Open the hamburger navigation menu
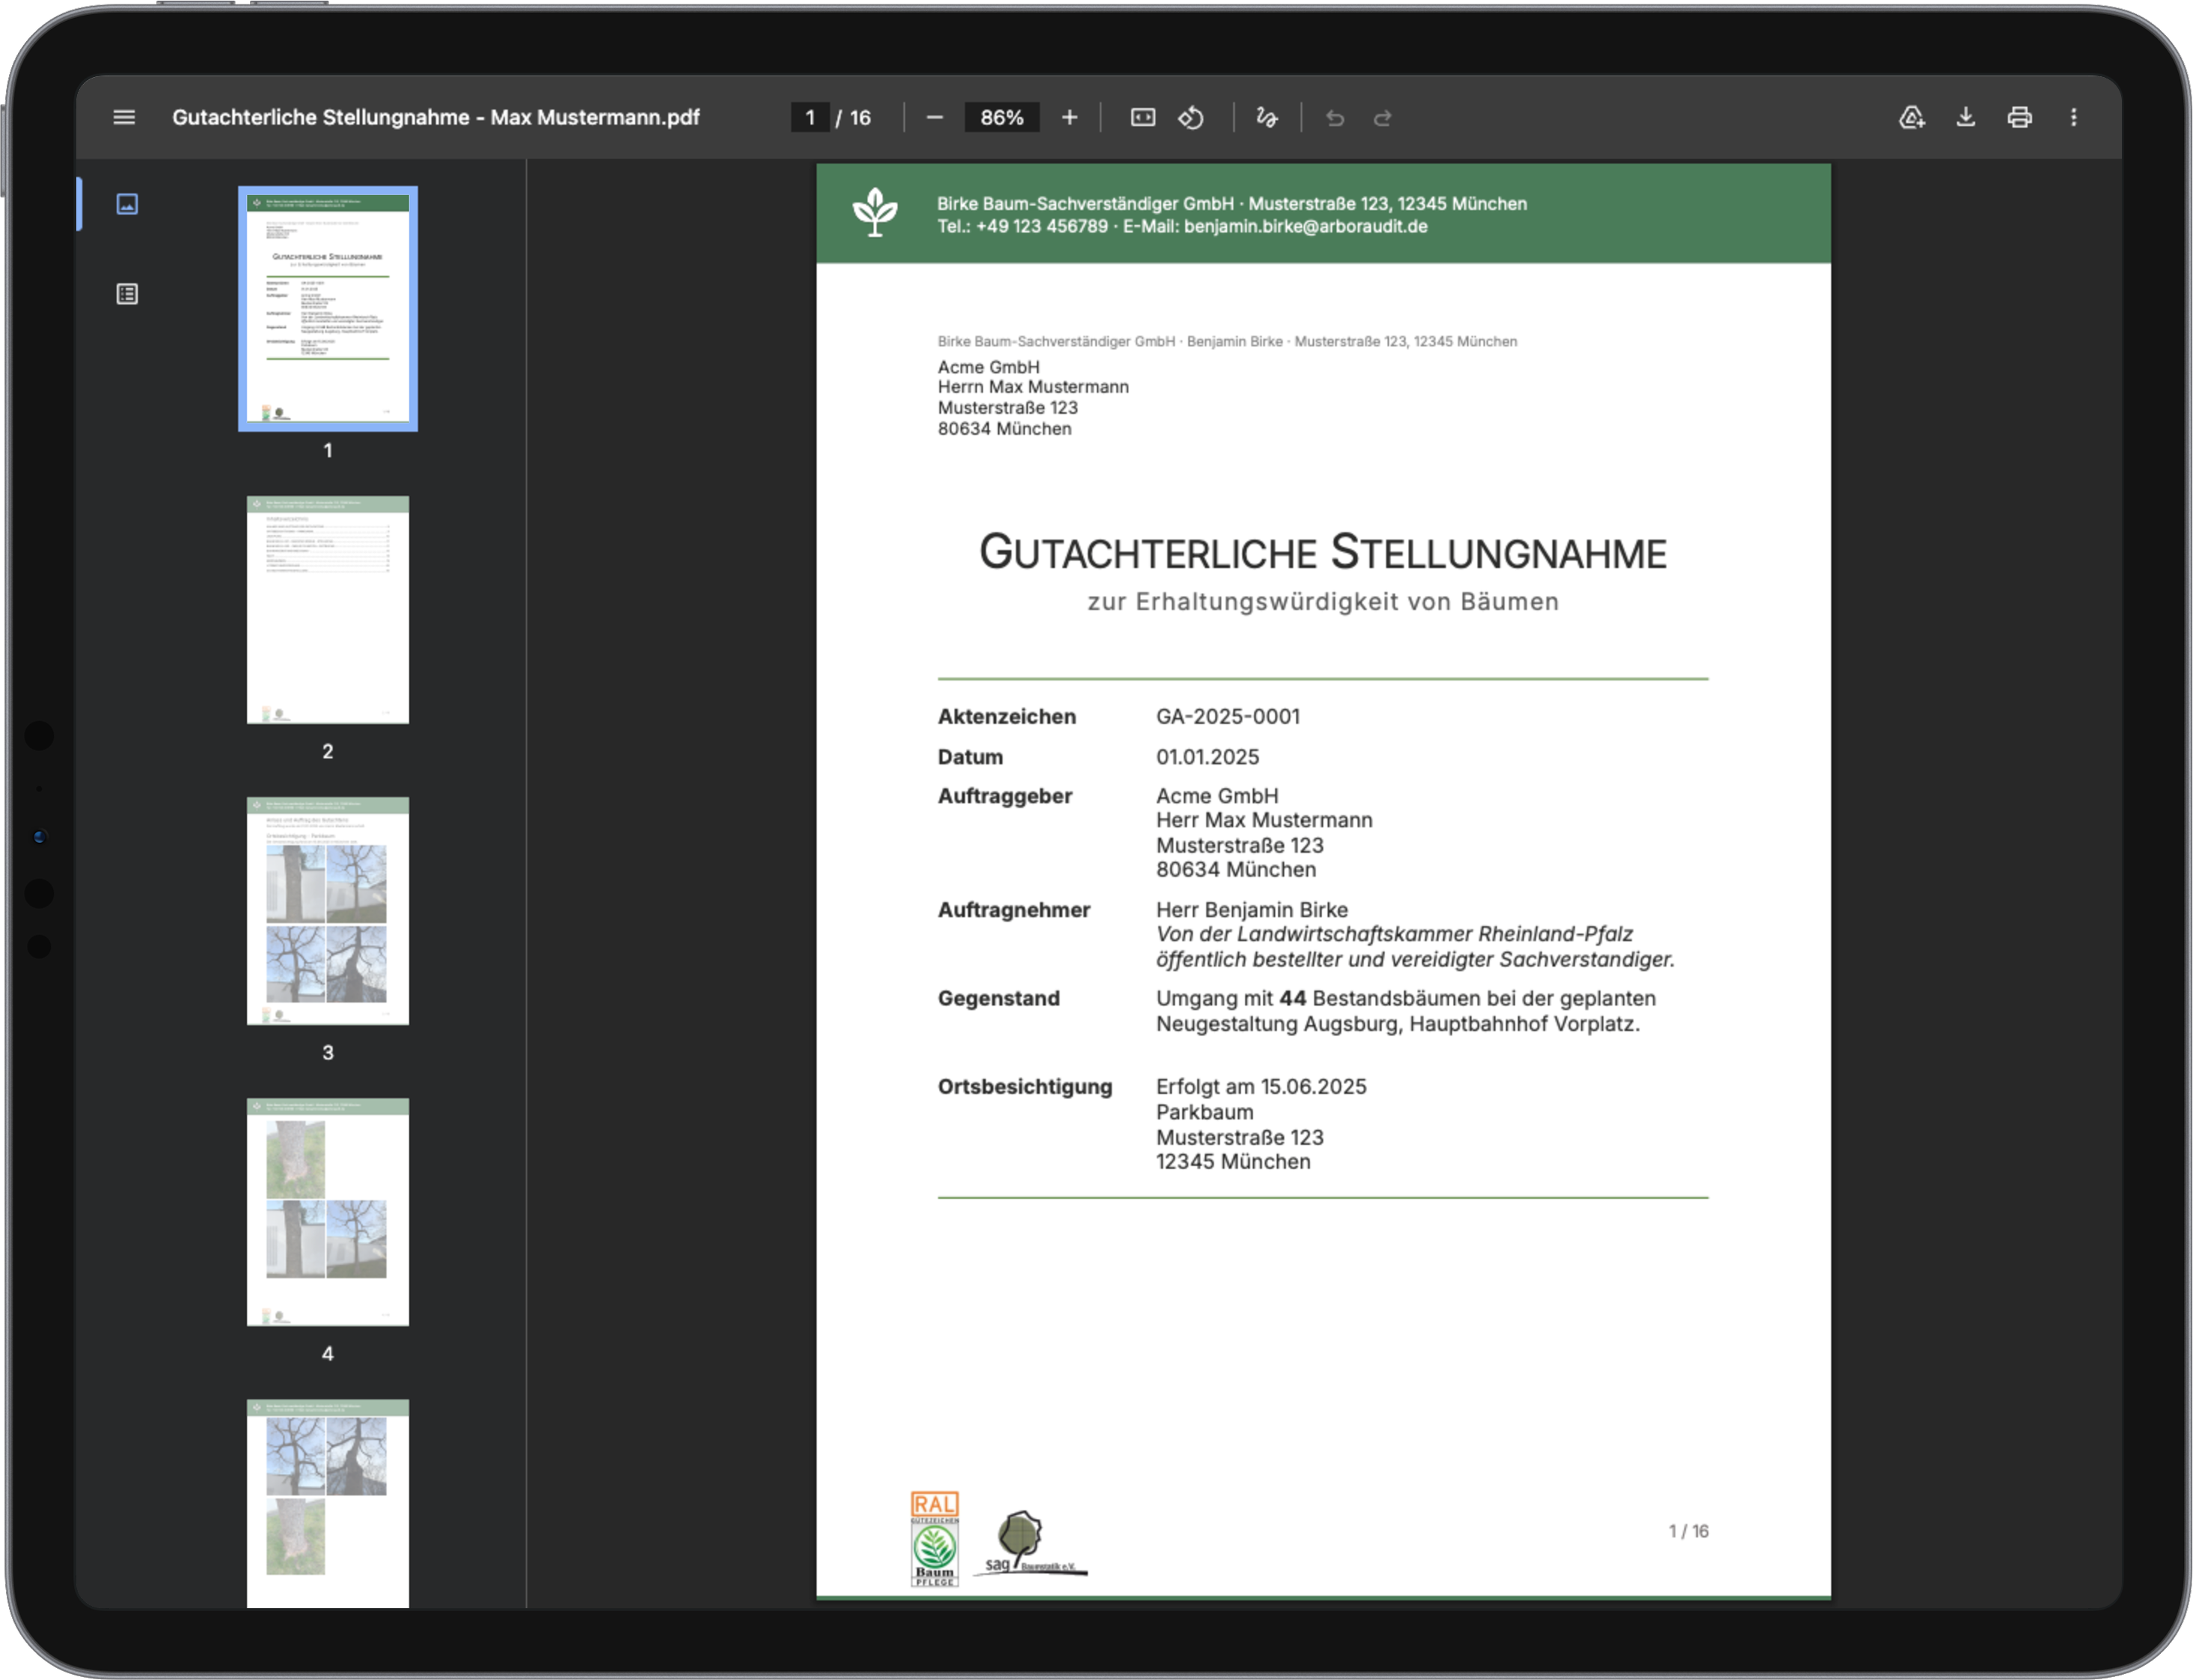Image resolution: width=2193 pixels, height=1680 pixels. (123, 117)
